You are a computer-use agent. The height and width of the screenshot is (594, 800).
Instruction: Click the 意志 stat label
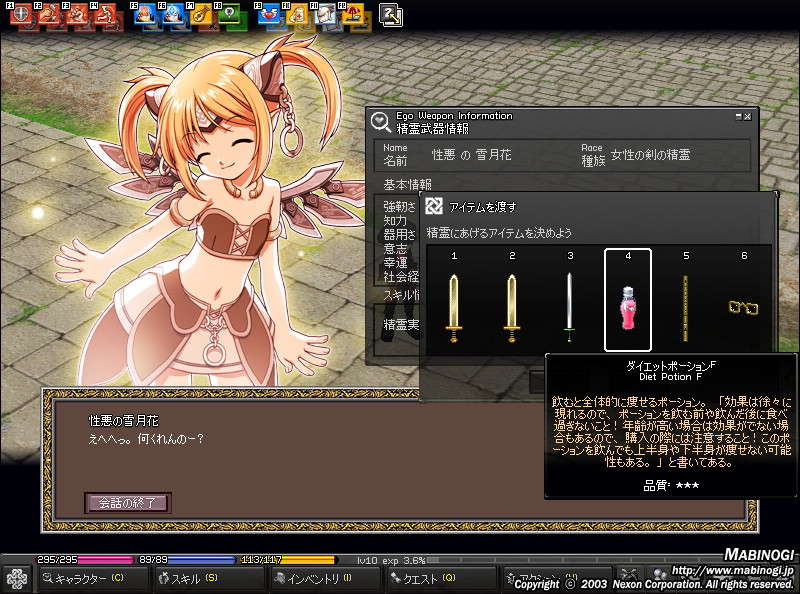[395, 249]
